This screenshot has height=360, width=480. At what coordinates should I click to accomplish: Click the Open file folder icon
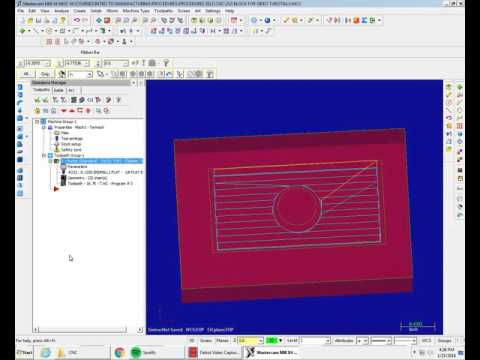tap(30, 20)
